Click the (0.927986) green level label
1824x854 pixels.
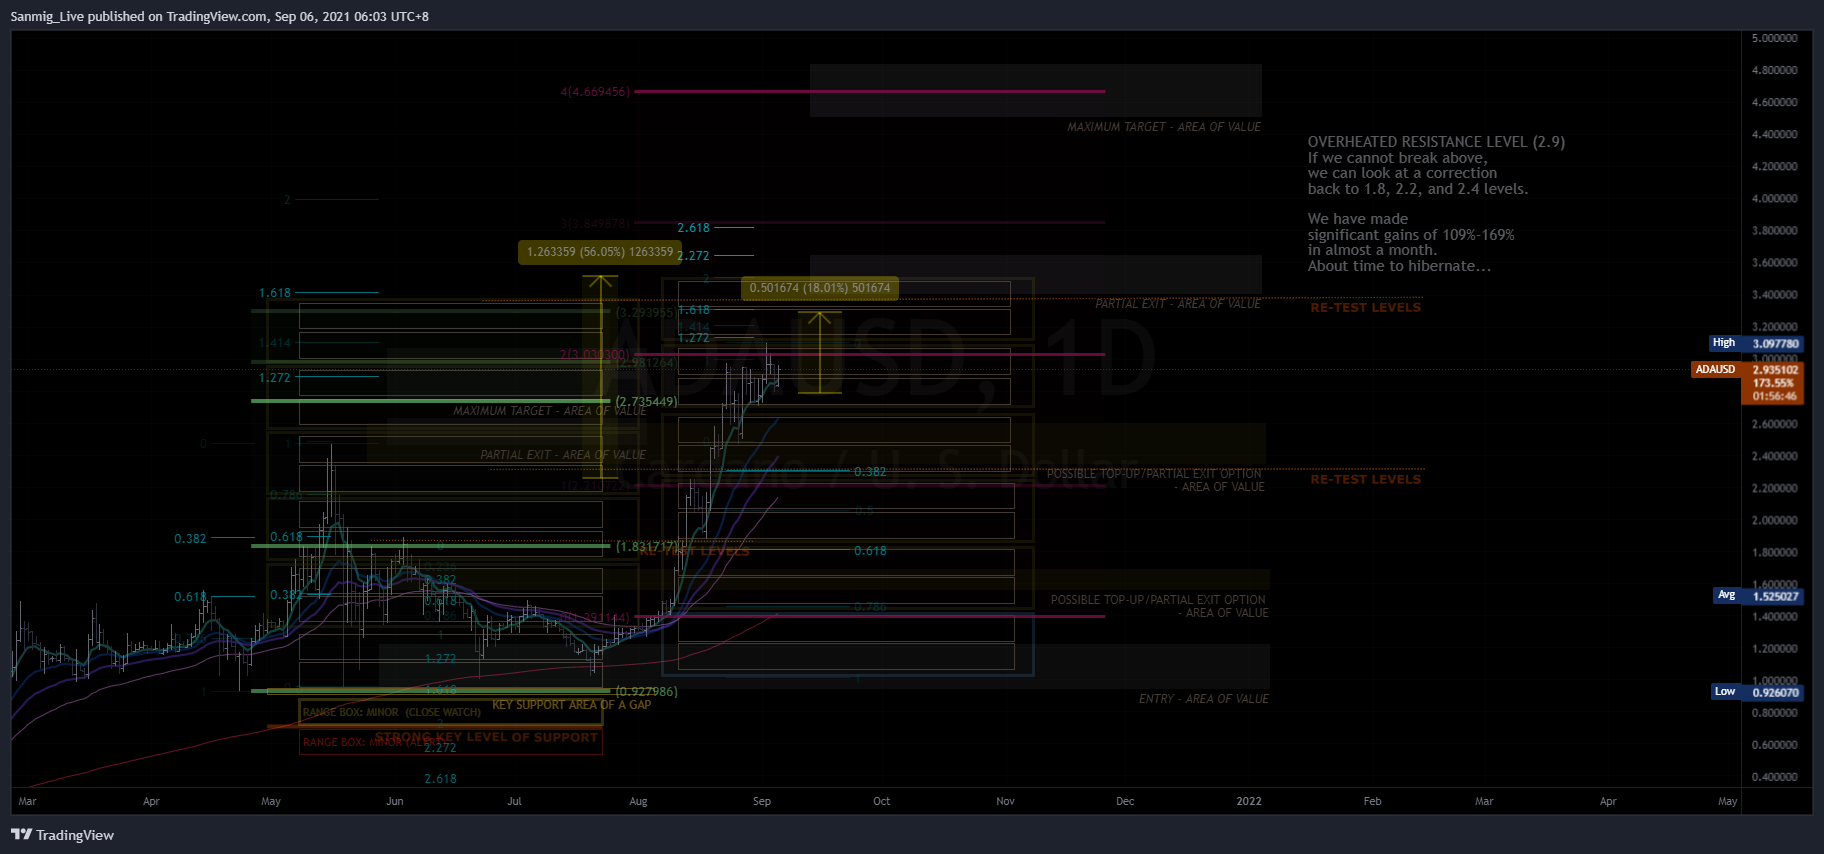pyautogui.click(x=646, y=692)
